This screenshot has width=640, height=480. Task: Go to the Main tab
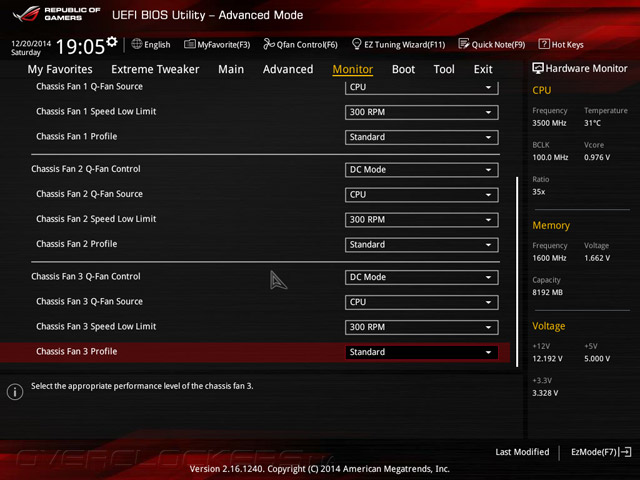click(231, 69)
